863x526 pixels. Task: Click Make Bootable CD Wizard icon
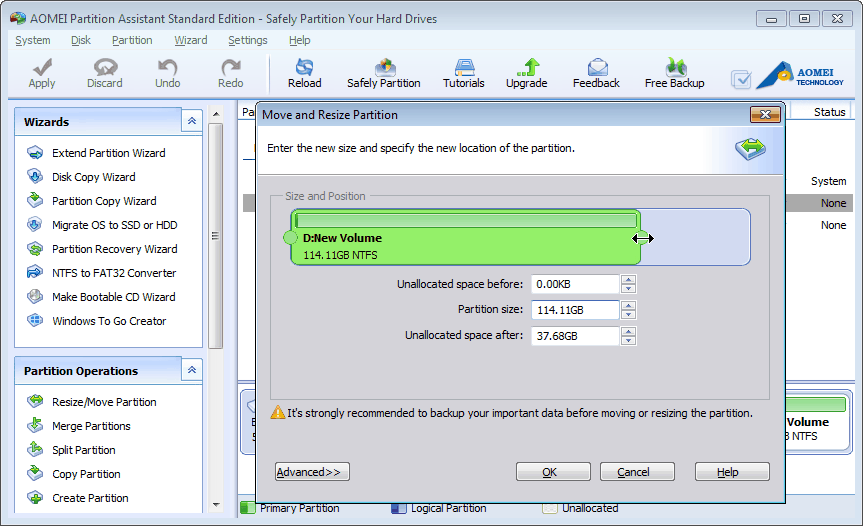(35, 297)
